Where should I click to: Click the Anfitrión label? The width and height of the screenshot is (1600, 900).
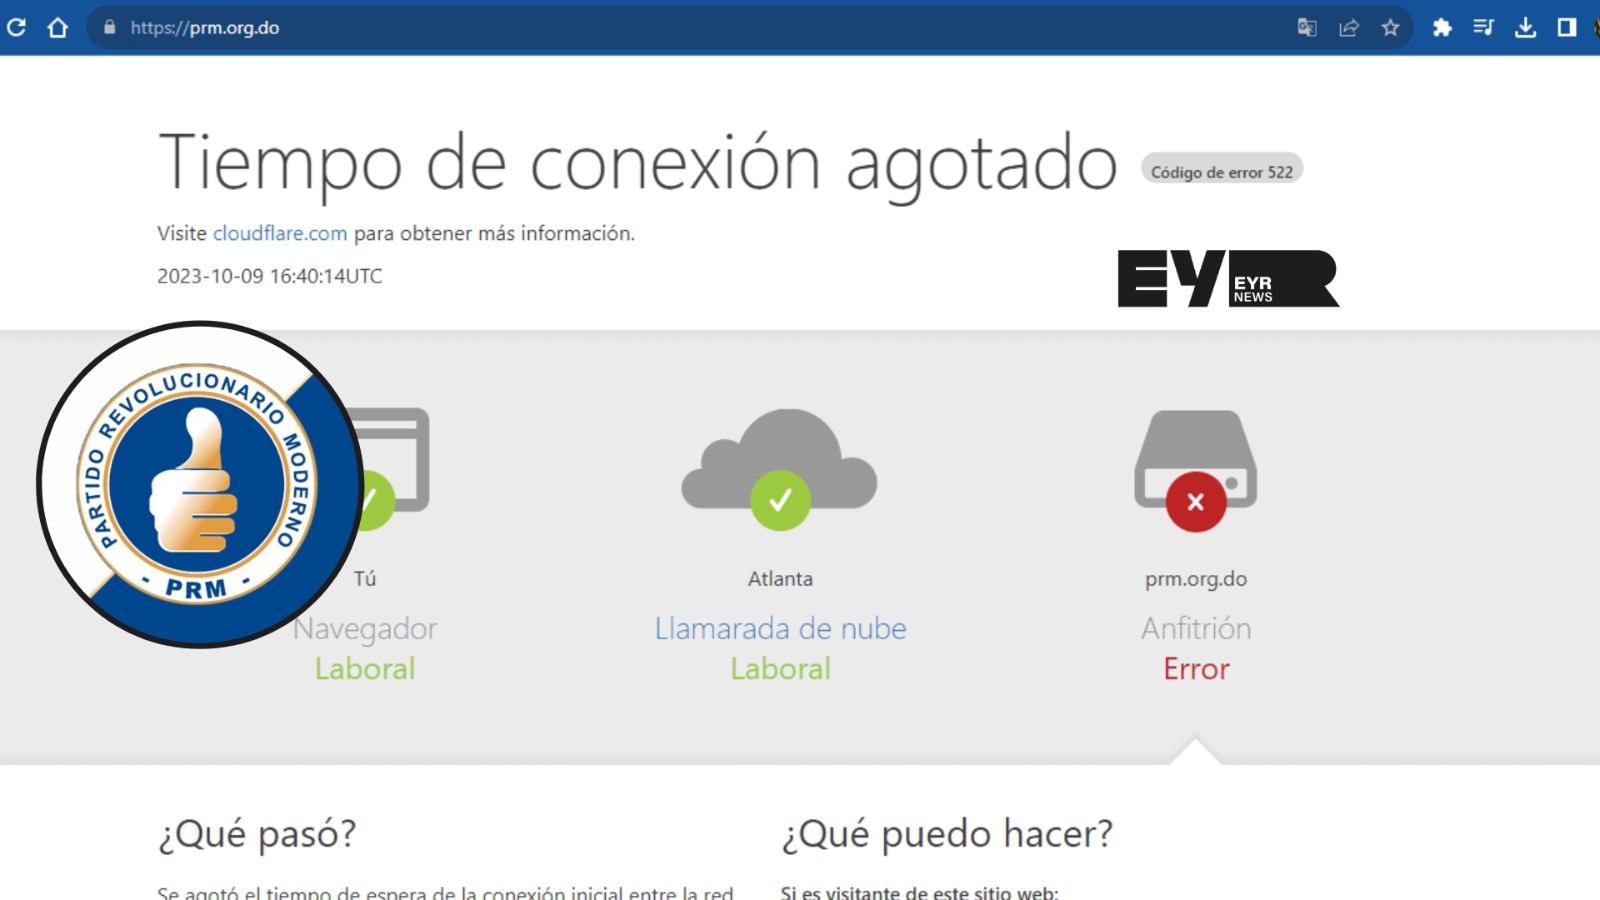pyautogui.click(x=1196, y=628)
